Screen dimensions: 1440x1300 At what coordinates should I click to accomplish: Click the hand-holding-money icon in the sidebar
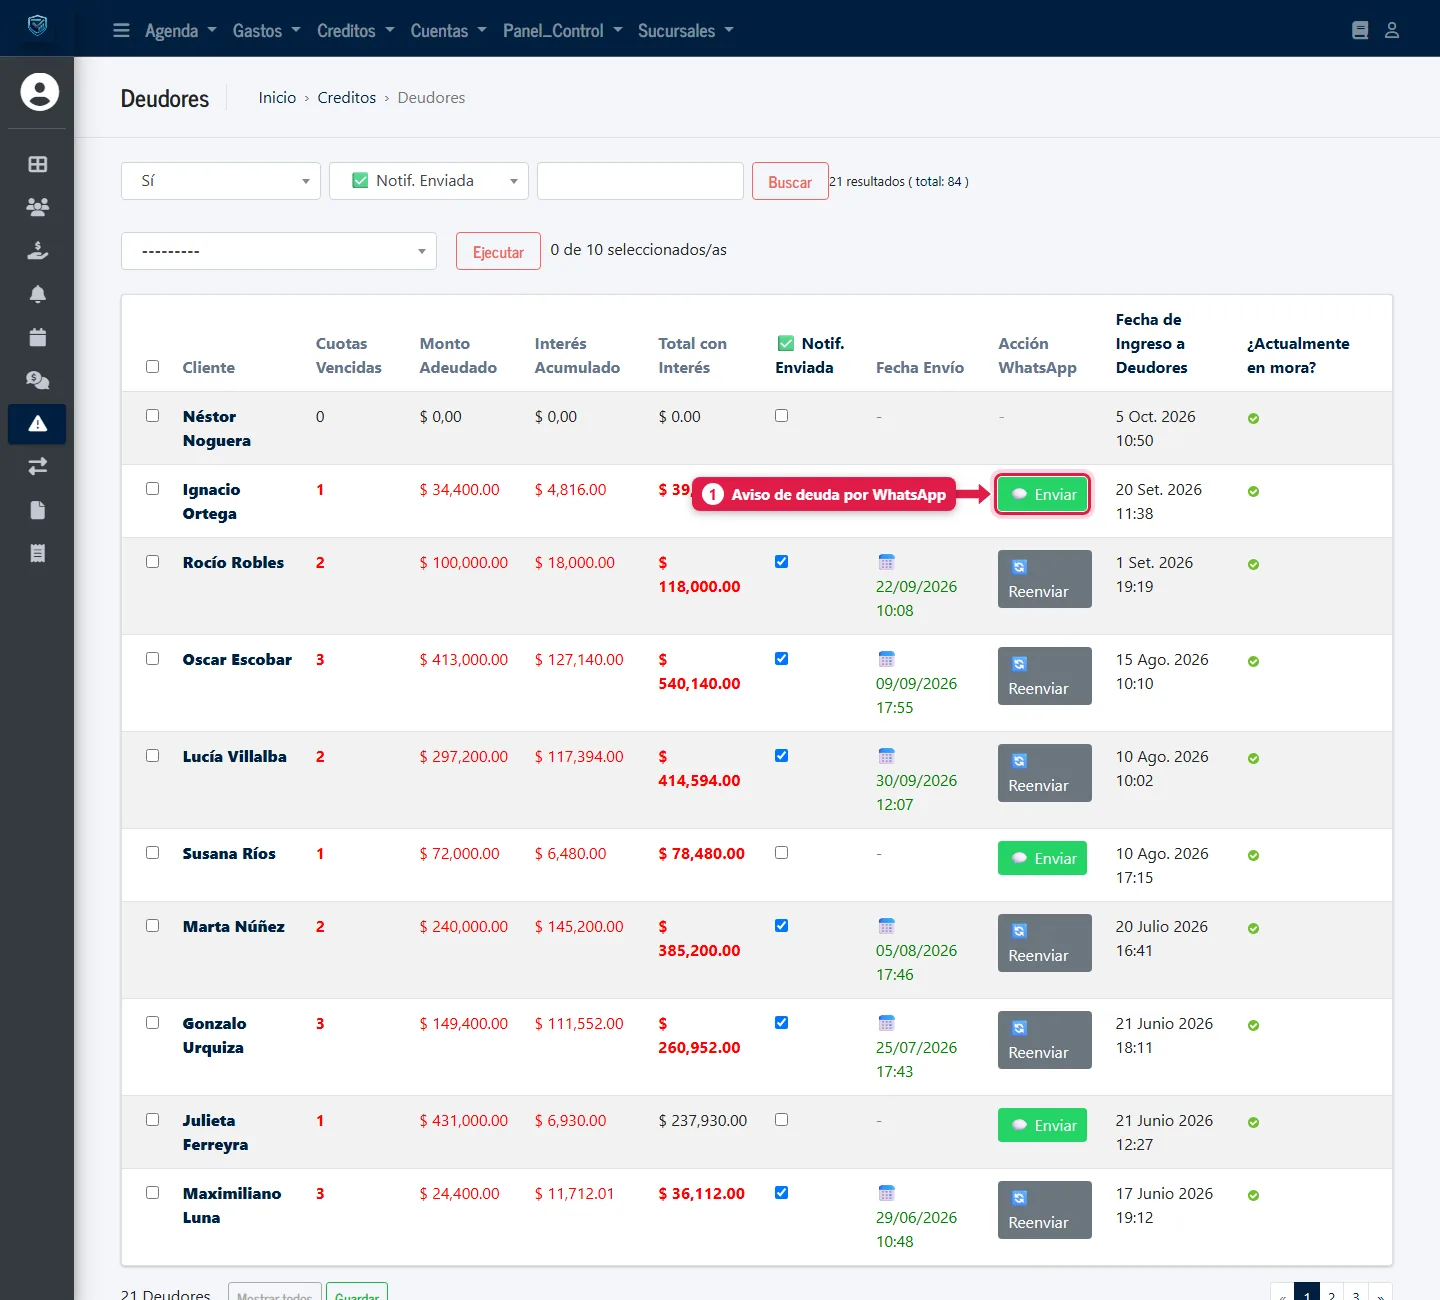38,250
